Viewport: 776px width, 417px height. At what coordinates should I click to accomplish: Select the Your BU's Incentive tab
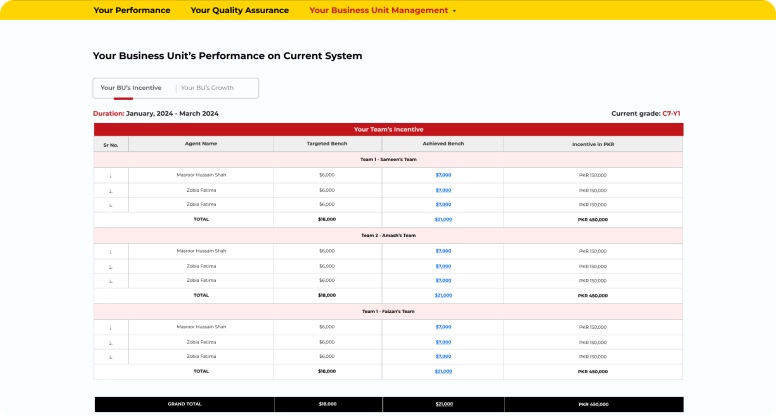coord(131,88)
